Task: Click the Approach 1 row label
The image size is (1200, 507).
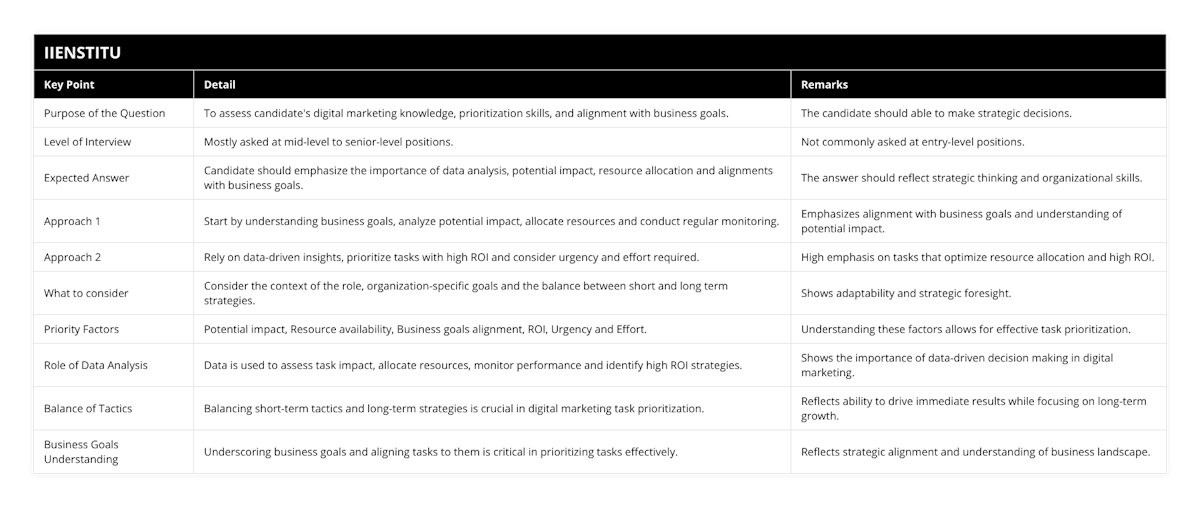Action: (x=72, y=221)
